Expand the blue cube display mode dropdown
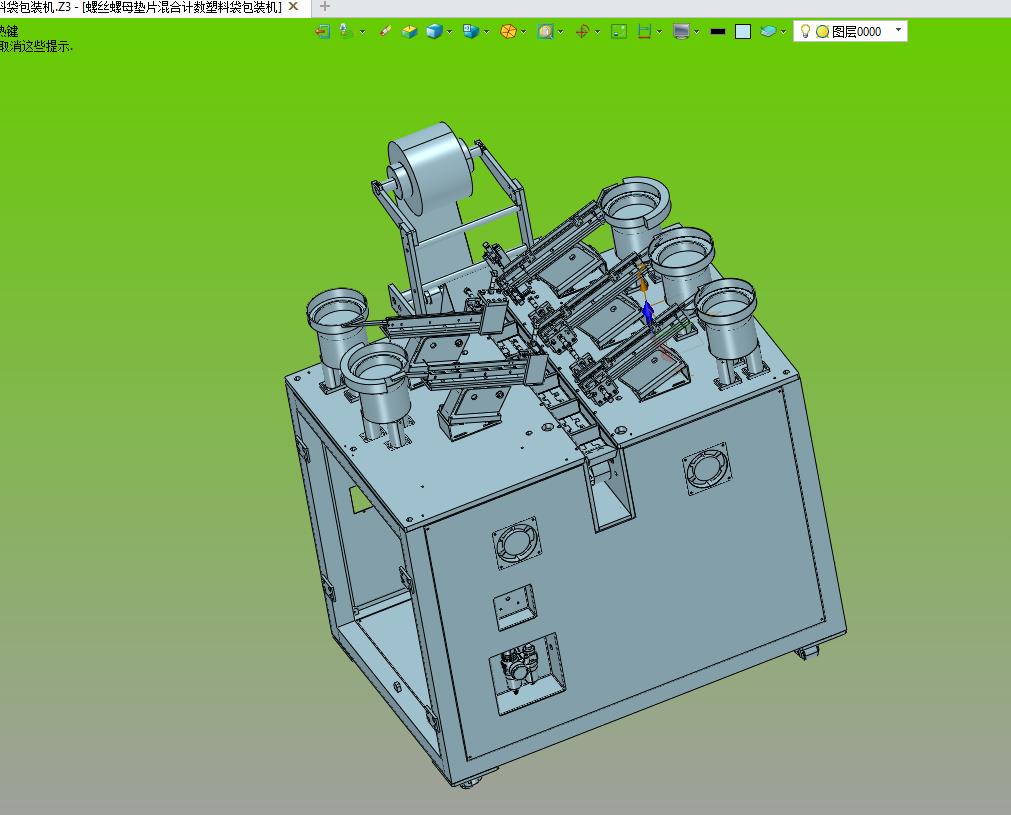Image resolution: width=1011 pixels, height=815 pixels. pyautogui.click(x=449, y=32)
